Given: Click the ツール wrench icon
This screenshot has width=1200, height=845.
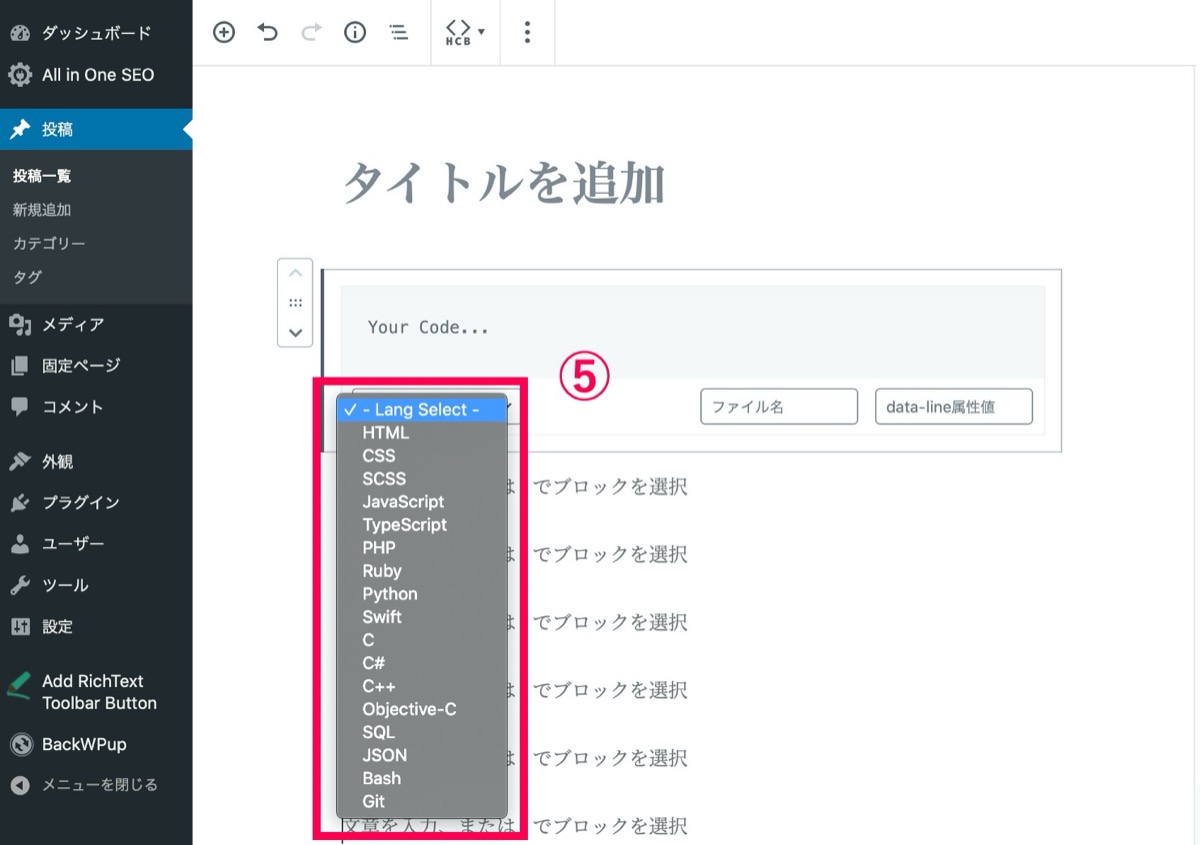Looking at the screenshot, I should pyautogui.click(x=20, y=585).
